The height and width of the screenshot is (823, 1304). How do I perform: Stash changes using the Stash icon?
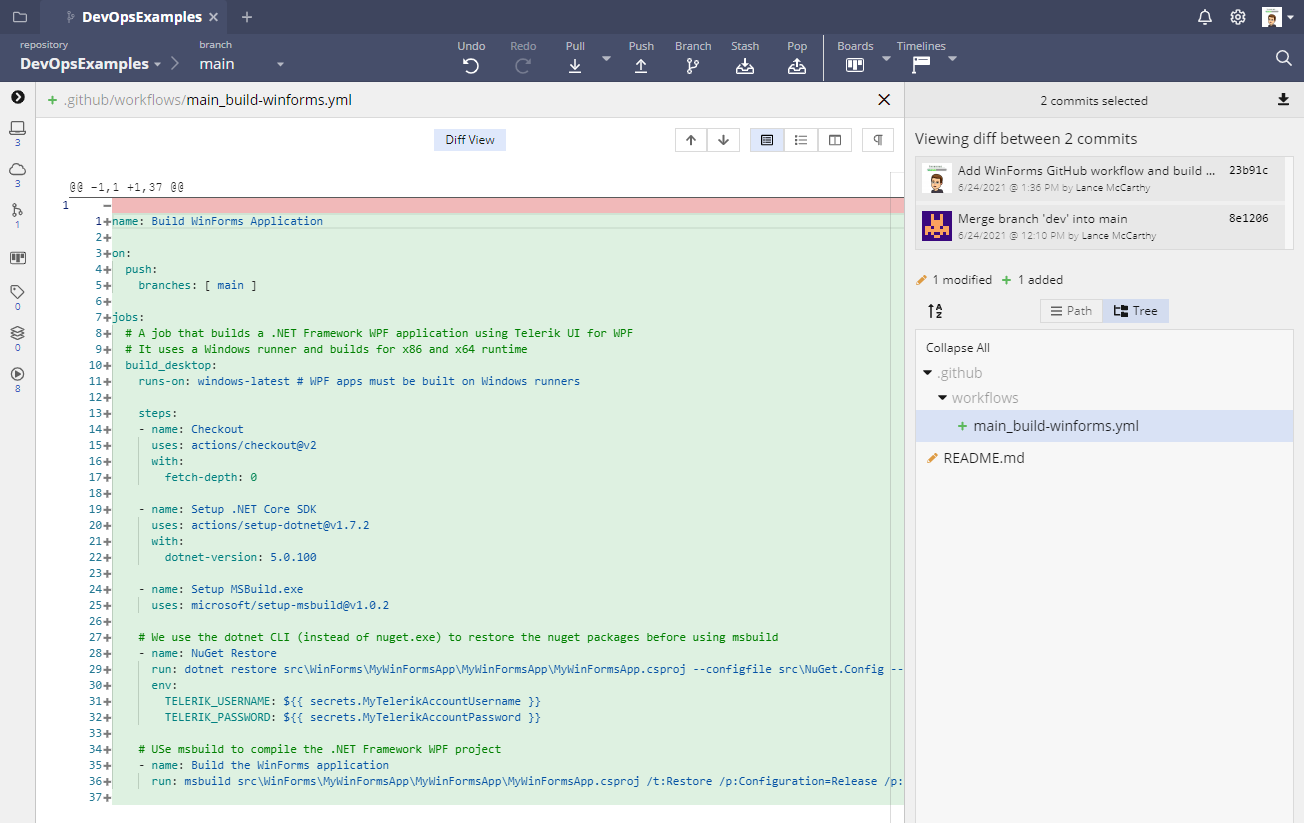click(744, 66)
